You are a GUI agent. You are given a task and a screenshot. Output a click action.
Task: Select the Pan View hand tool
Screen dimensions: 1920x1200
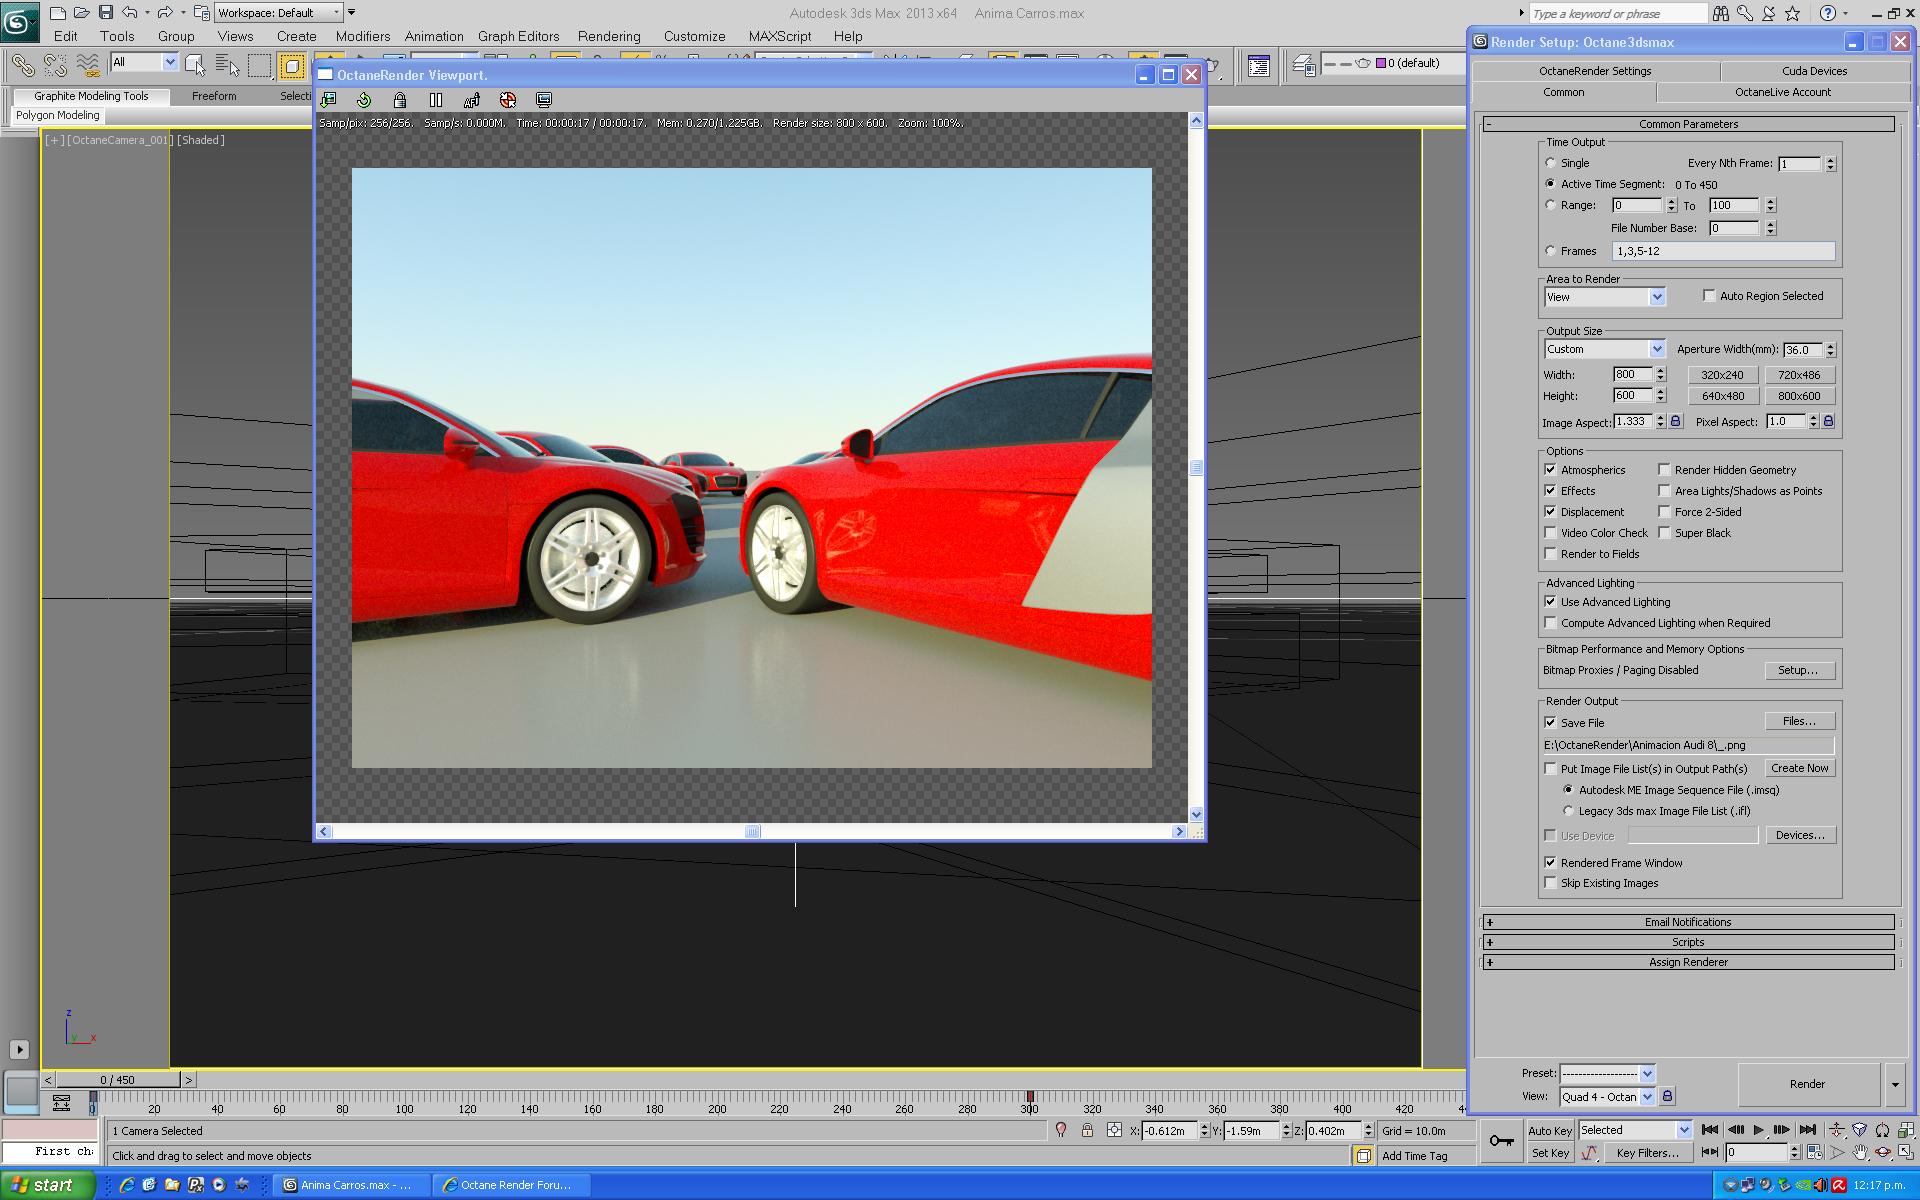click(1860, 1153)
